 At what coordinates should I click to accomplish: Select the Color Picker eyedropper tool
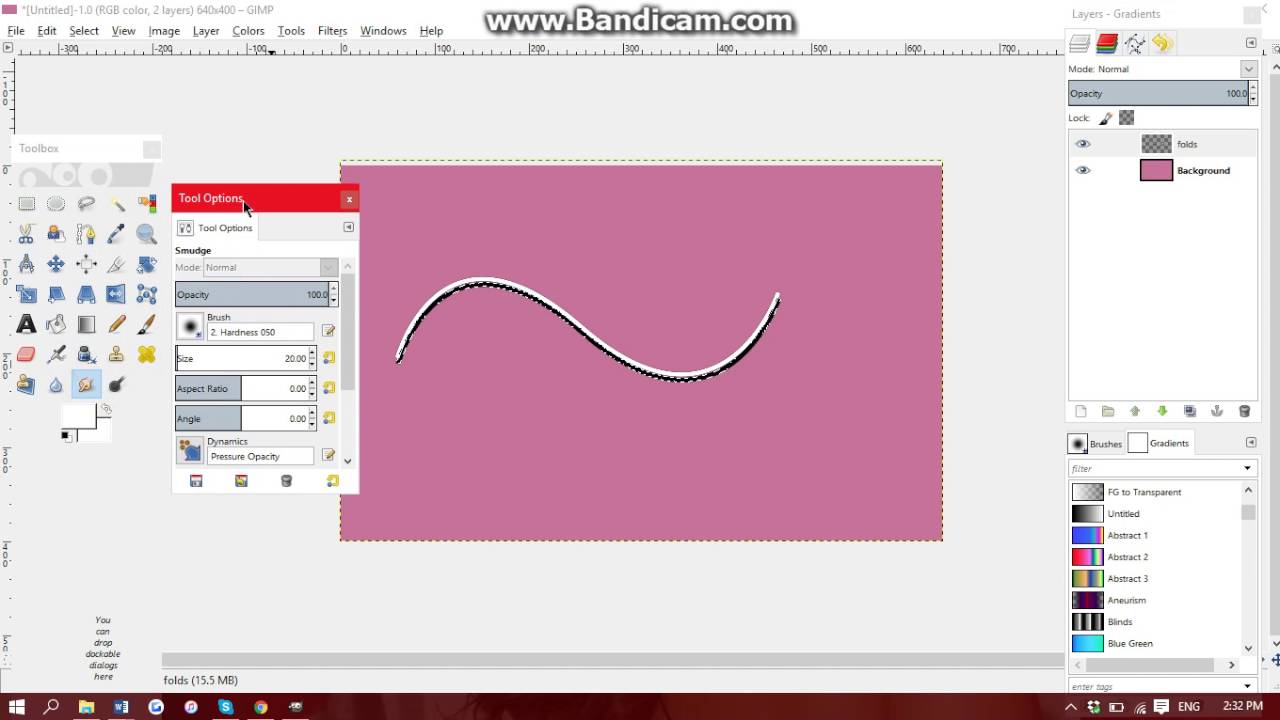pos(117,234)
